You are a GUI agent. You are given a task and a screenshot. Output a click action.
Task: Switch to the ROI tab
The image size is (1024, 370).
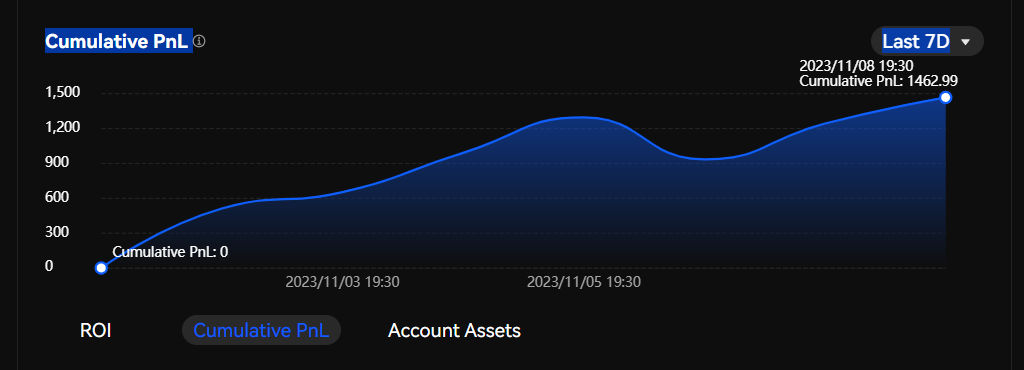tap(95, 330)
